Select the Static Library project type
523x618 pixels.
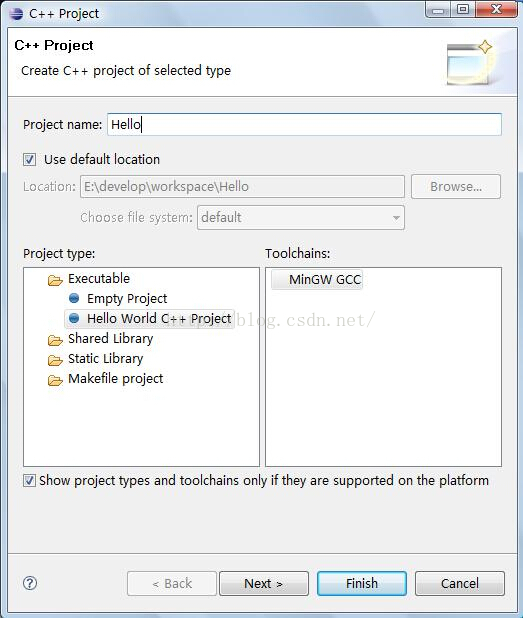click(x=105, y=359)
